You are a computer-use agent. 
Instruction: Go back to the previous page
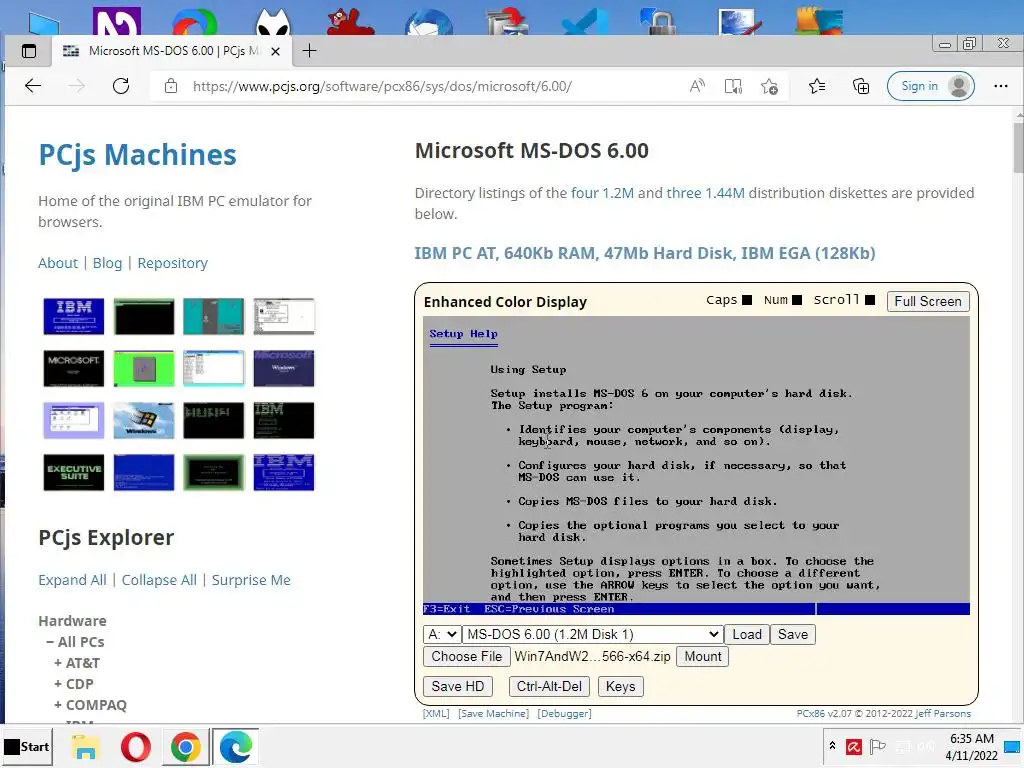tap(33, 86)
